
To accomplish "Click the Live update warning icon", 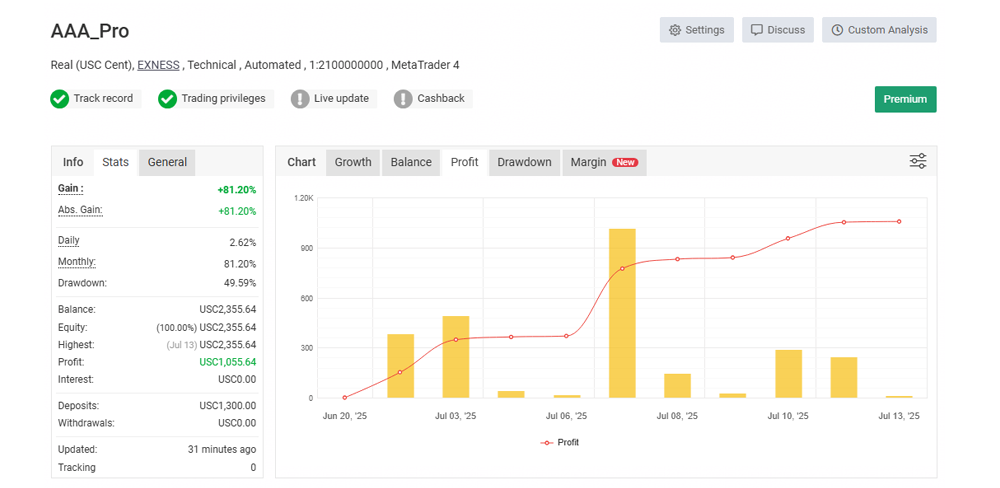I will pos(300,99).
